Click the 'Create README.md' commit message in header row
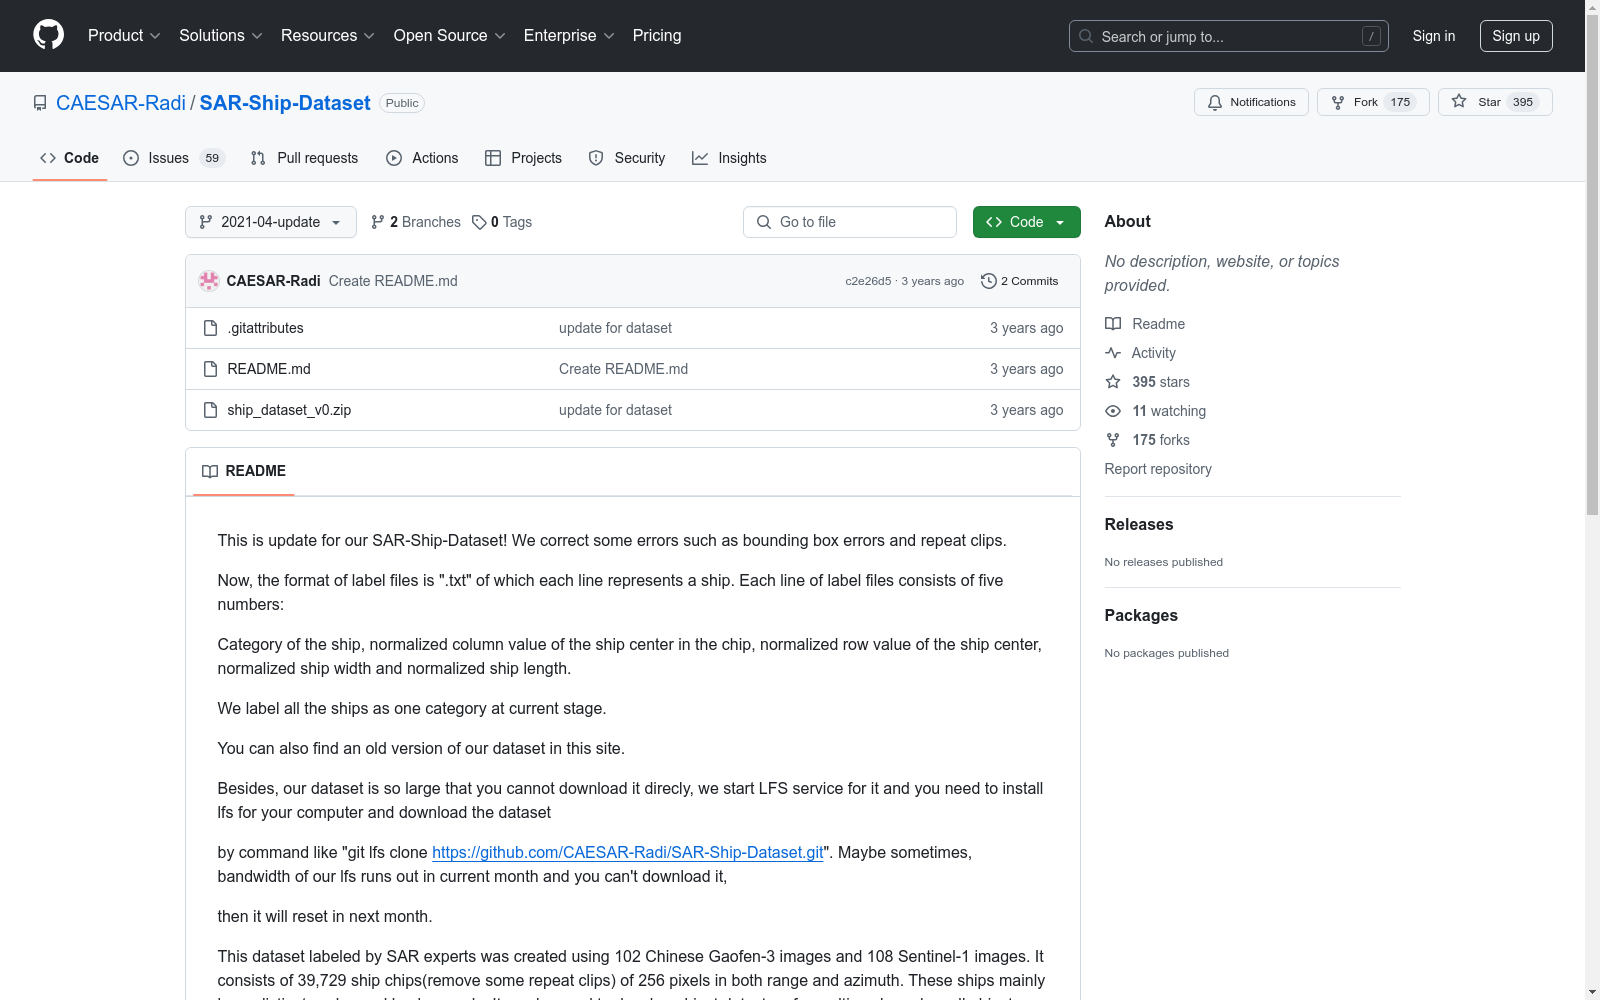The width and height of the screenshot is (1600, 1000). pyautogui.click(x=393, y=281)
